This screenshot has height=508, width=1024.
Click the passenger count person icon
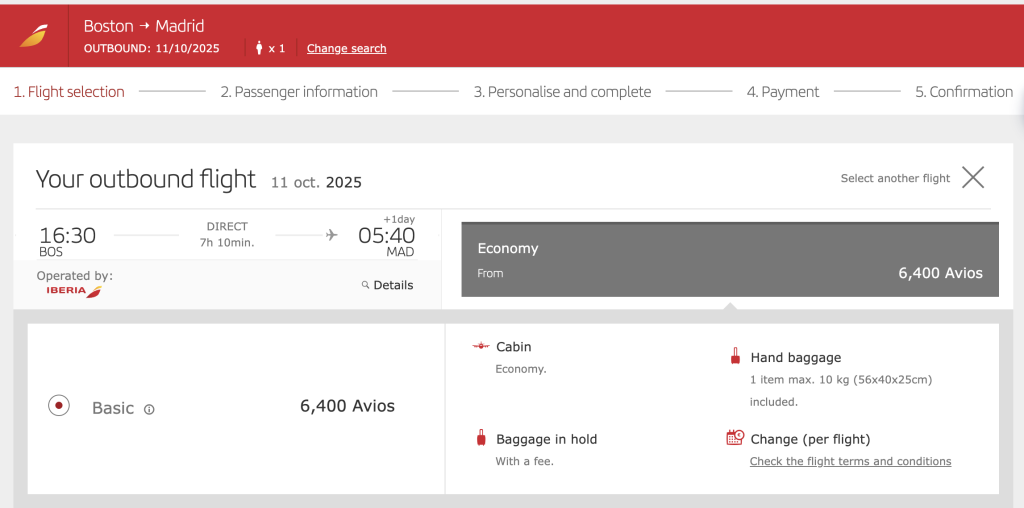259,48
